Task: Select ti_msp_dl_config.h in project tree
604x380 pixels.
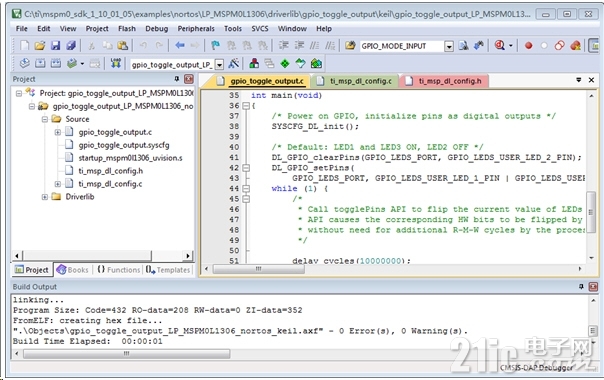Action: point(111,171)
